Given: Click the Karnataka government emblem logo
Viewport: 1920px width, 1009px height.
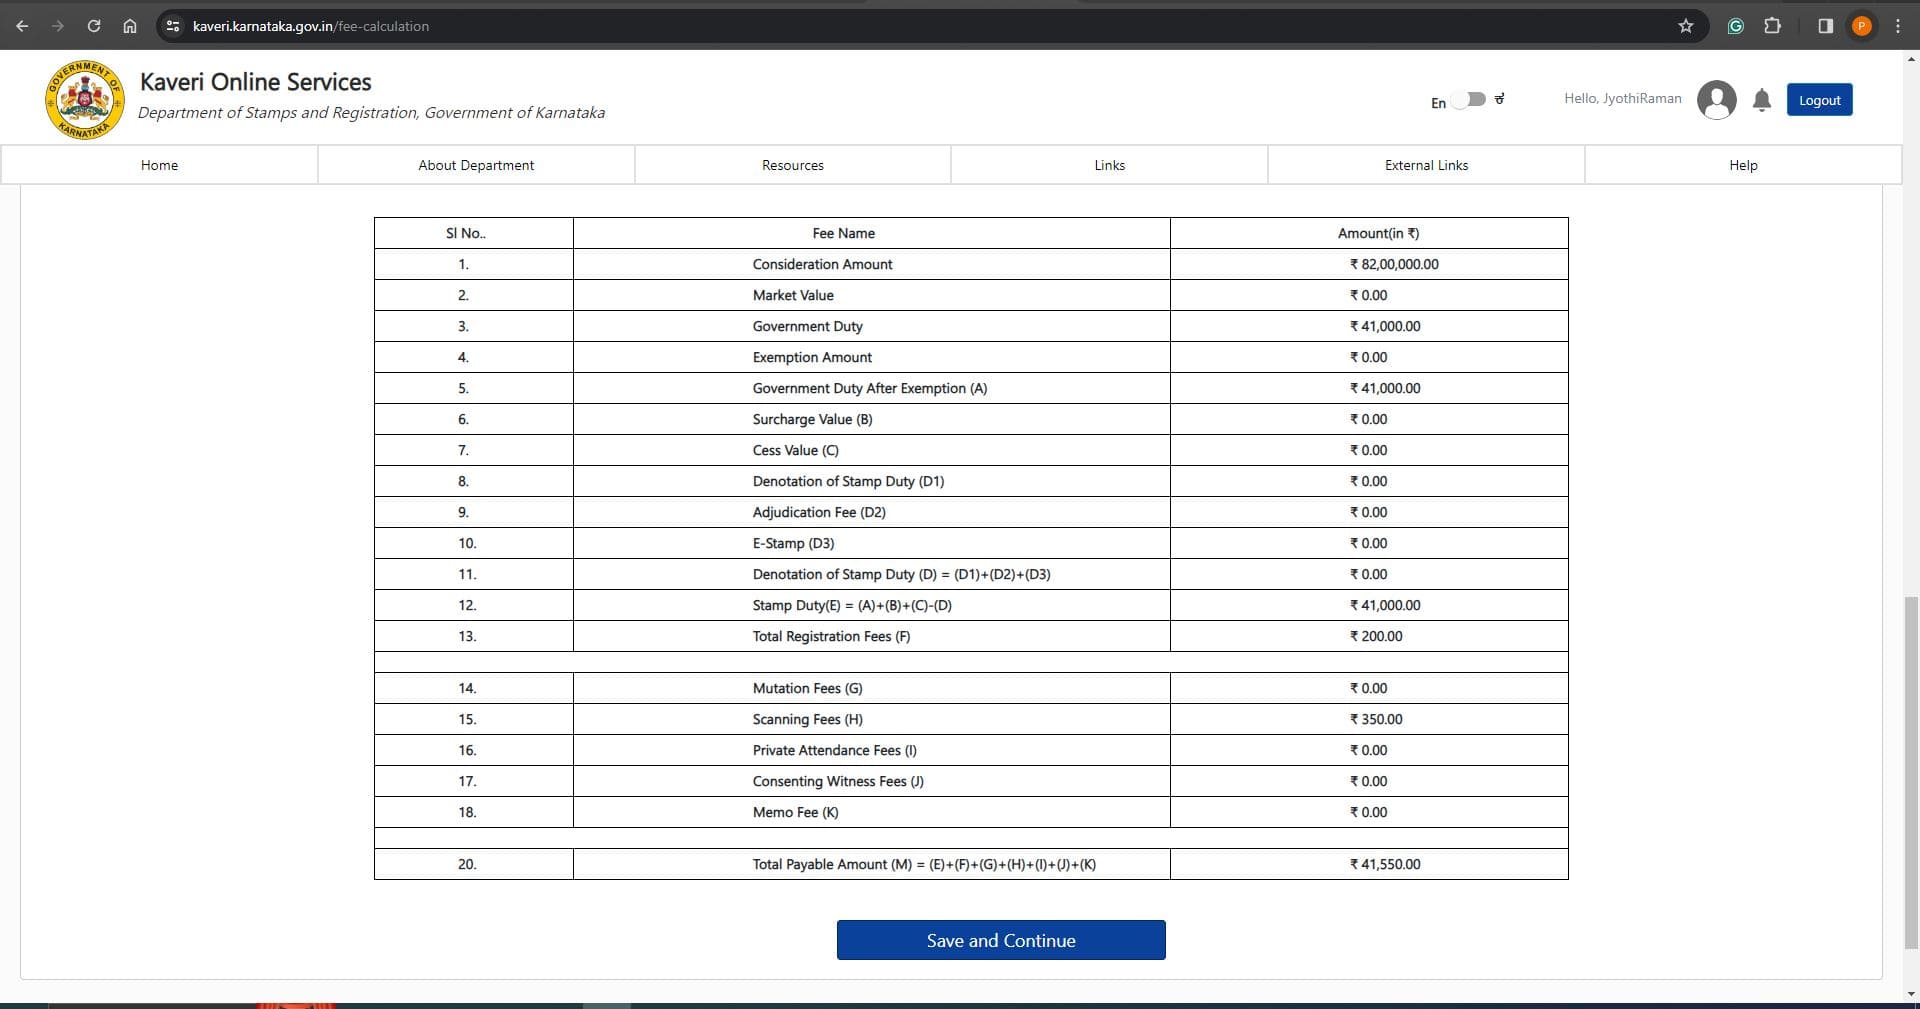Looking at the screenshot, I should 85,100.
